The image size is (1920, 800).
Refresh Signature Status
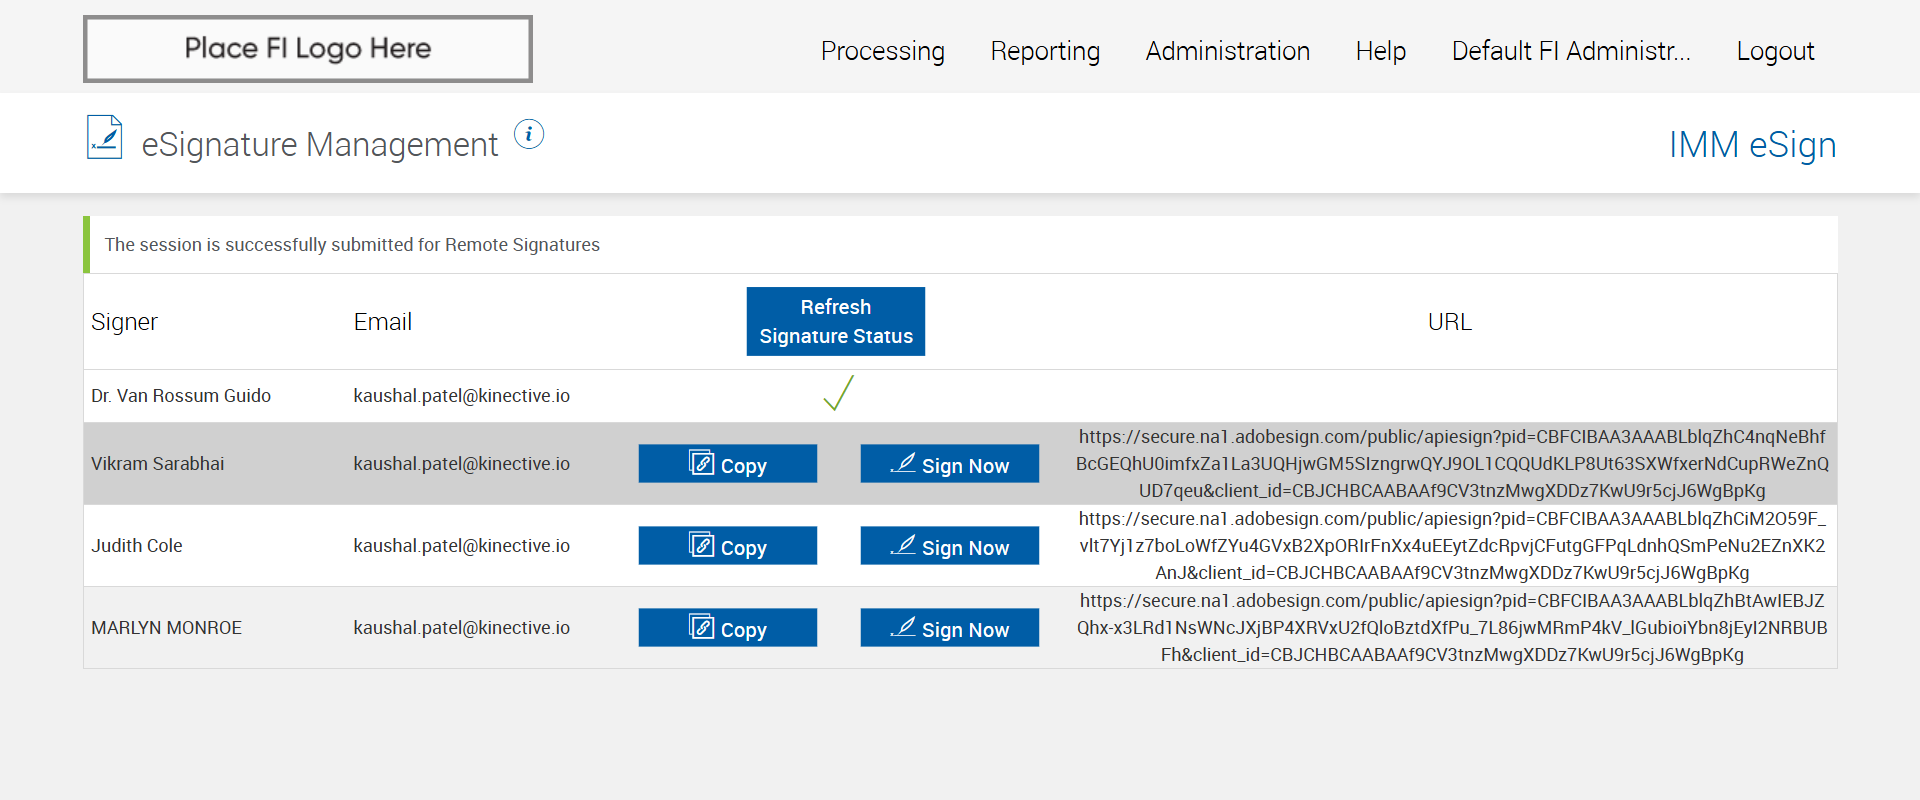(835, 321)
